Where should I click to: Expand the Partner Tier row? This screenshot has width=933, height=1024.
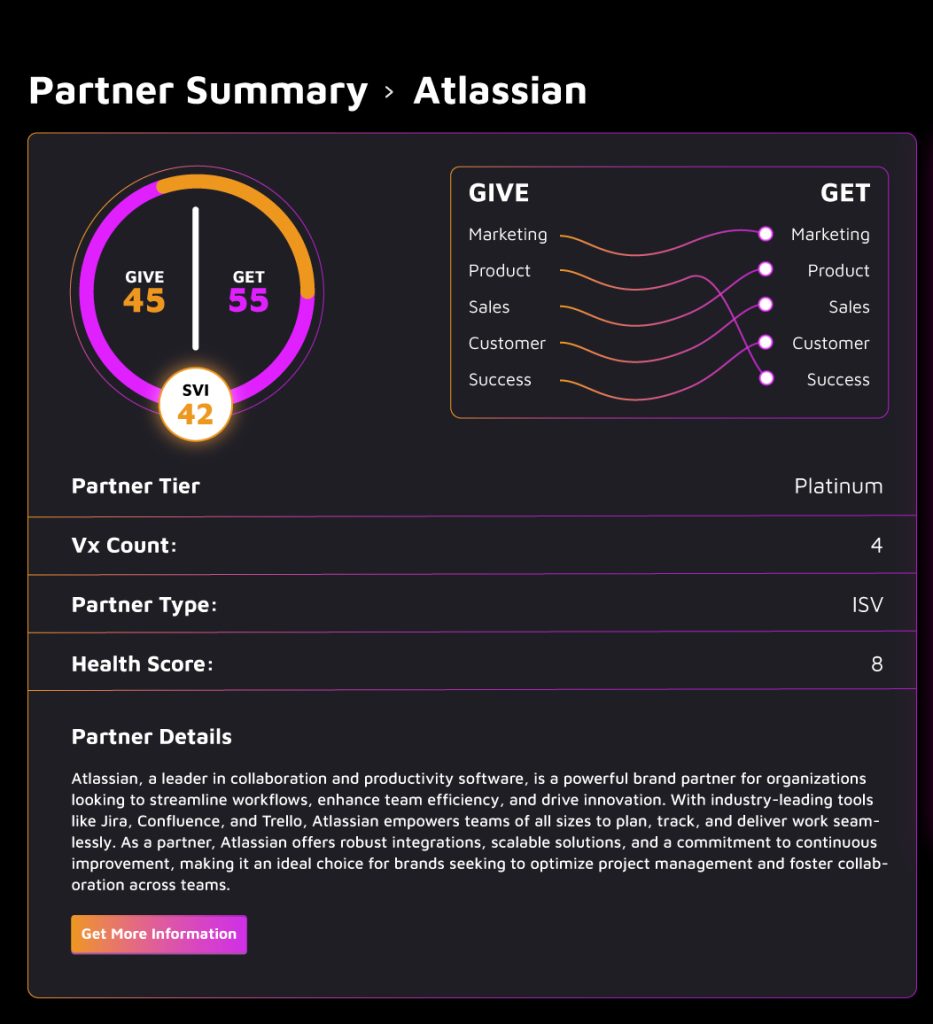pyautogui.click(x=467, y=486)
